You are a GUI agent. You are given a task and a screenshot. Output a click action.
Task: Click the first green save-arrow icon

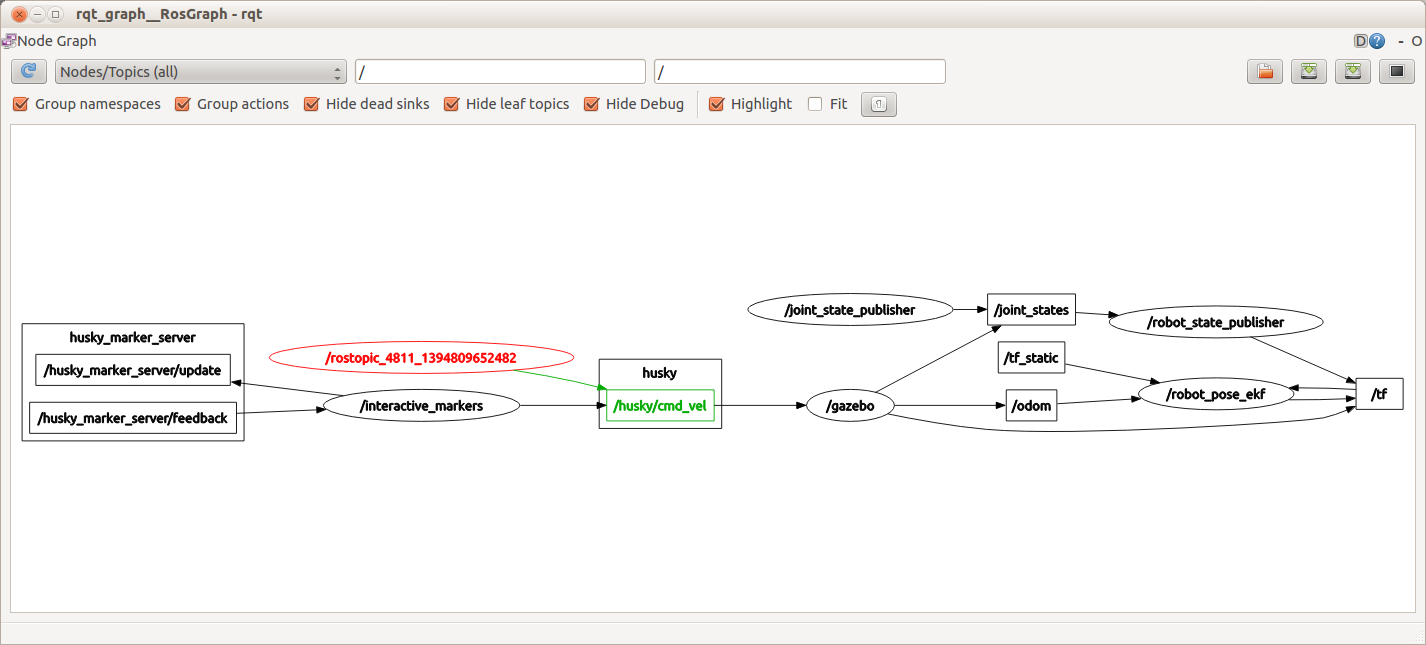pyautogui.click(x=1309, y=71)
